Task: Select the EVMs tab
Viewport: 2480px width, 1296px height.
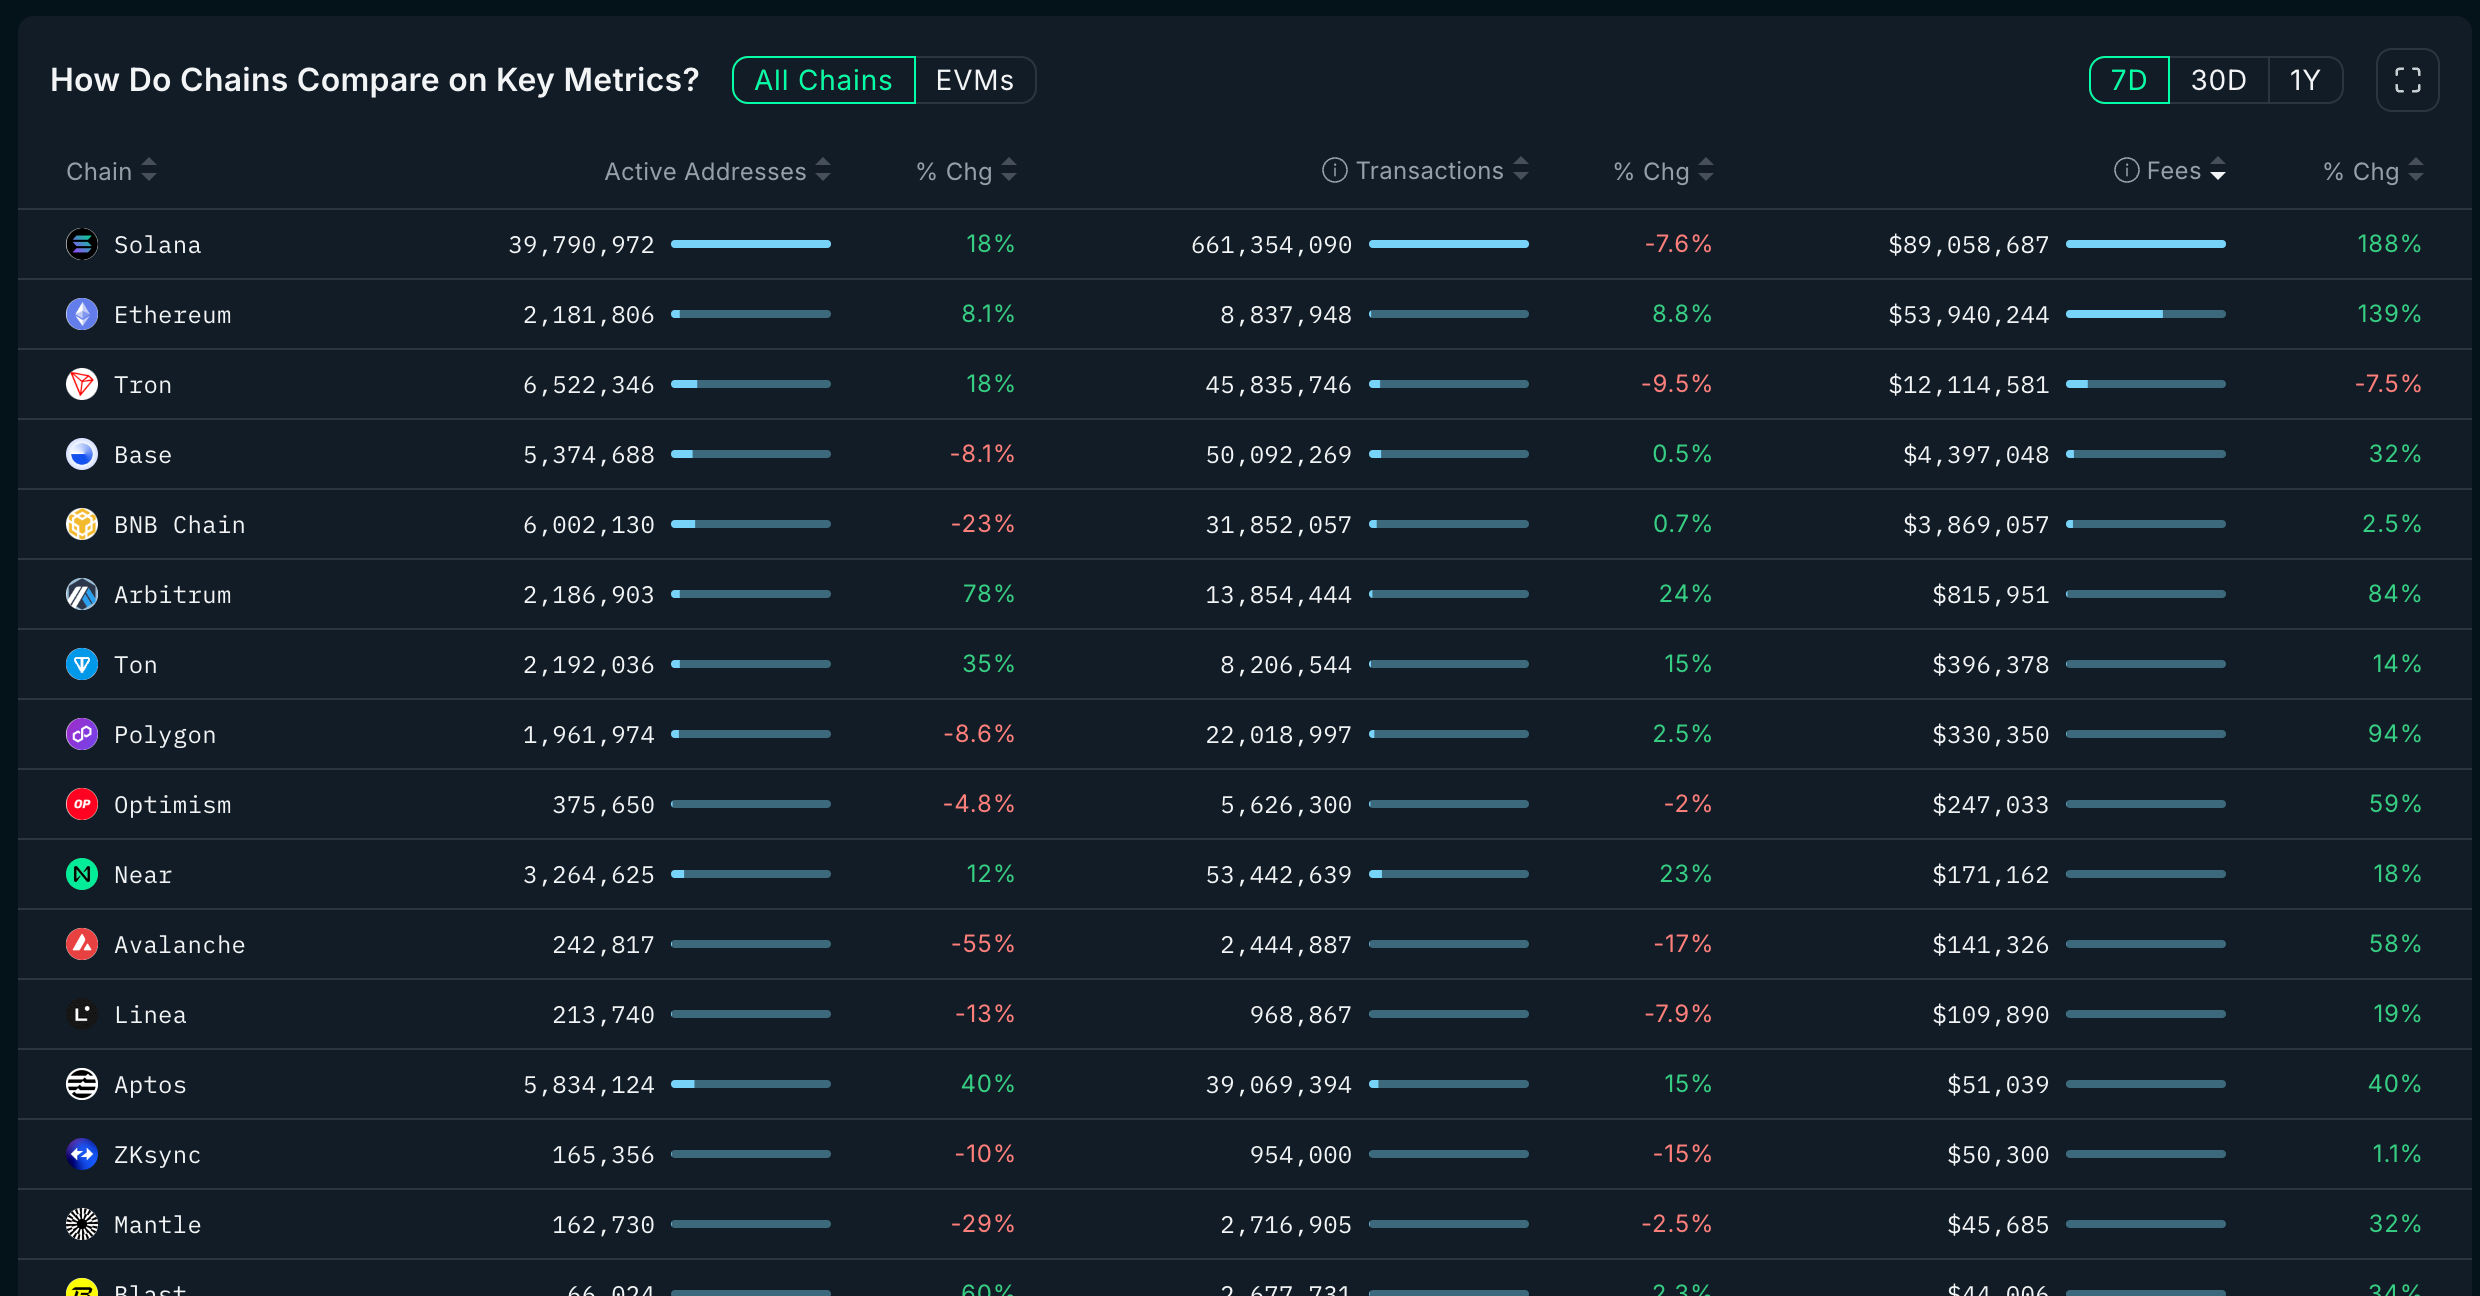Action: 974,80
